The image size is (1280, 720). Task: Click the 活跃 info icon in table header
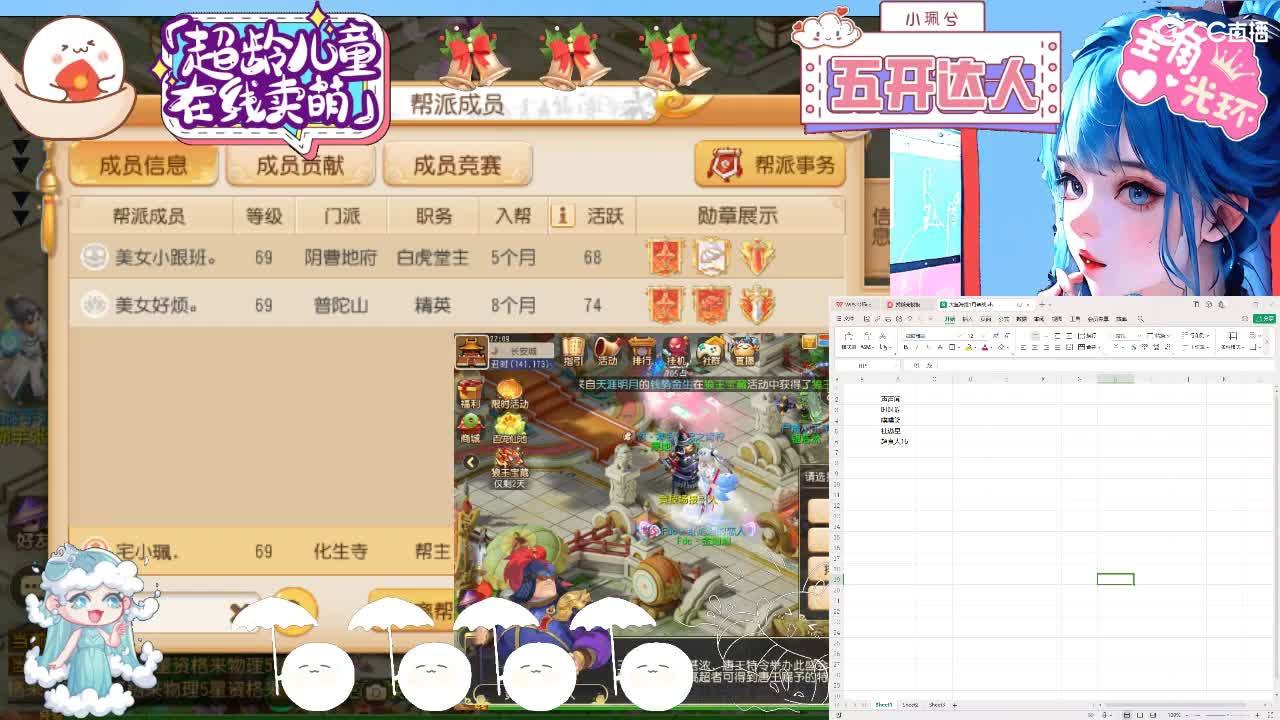[563, 216]
